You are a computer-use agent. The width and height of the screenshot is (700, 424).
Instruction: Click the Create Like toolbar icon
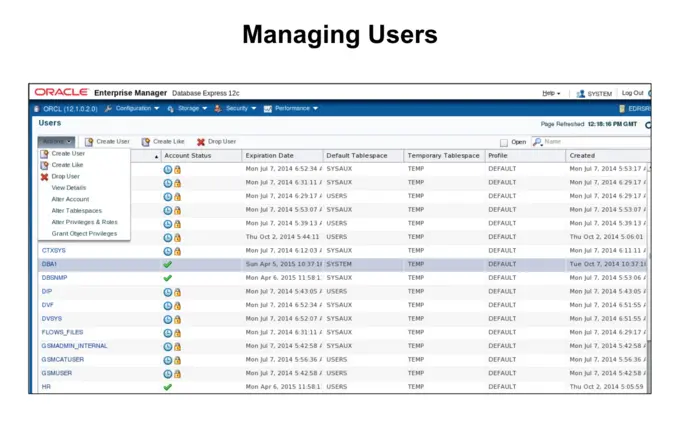[146, 142]
